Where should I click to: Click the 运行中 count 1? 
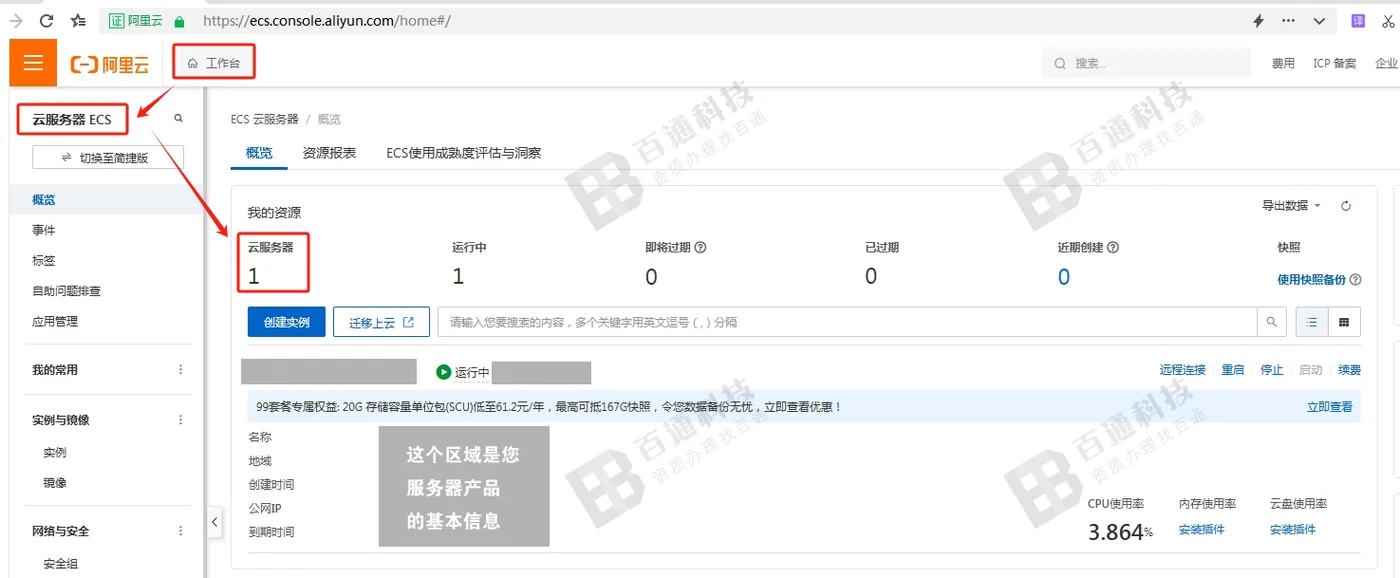458,277
